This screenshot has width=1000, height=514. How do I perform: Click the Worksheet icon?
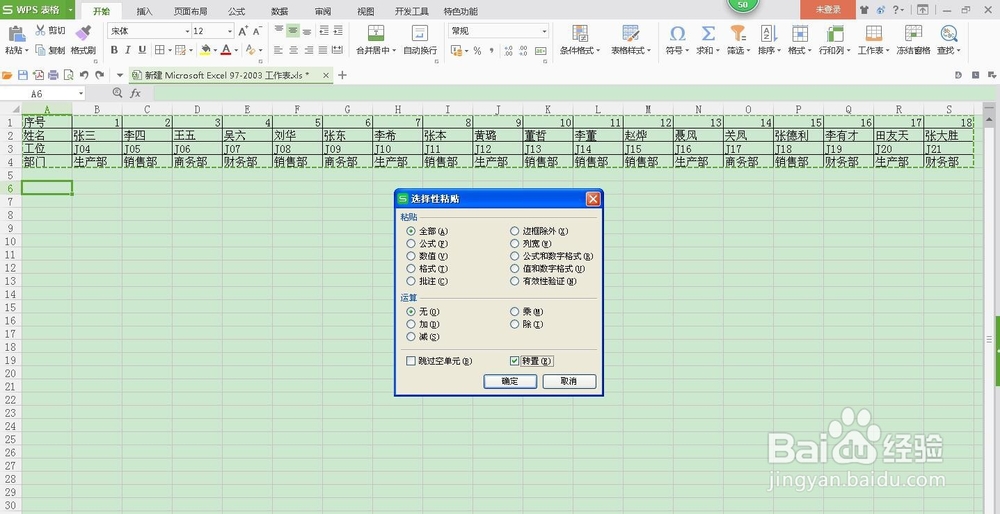[x=874, y=33]
